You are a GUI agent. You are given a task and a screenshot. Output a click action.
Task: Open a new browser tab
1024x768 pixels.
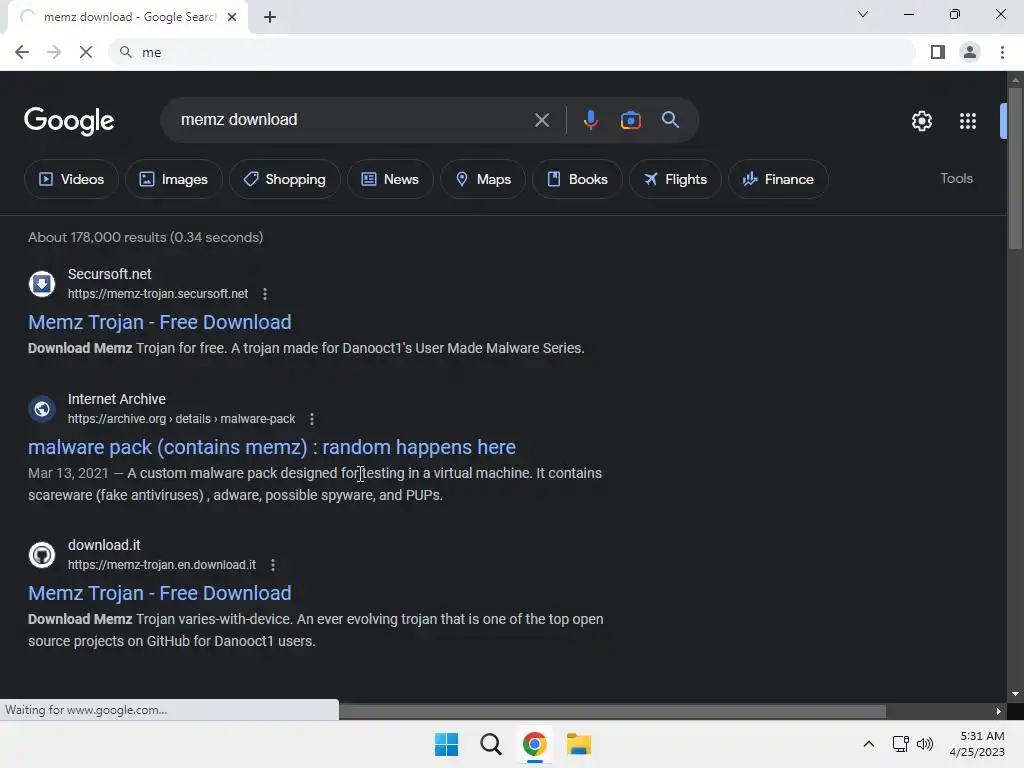[270, 18]
